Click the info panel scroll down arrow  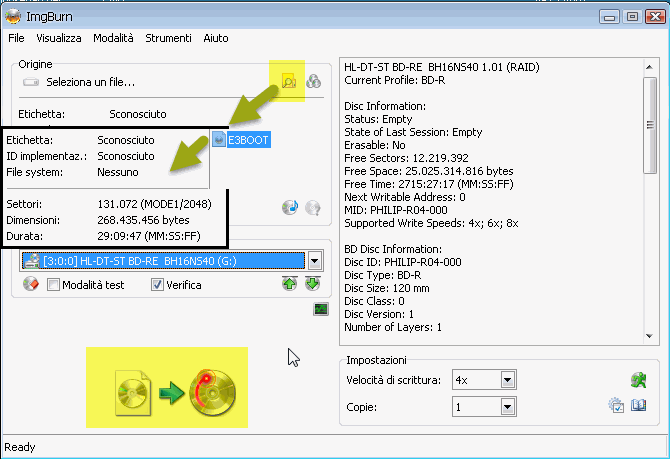click(649, 336)
